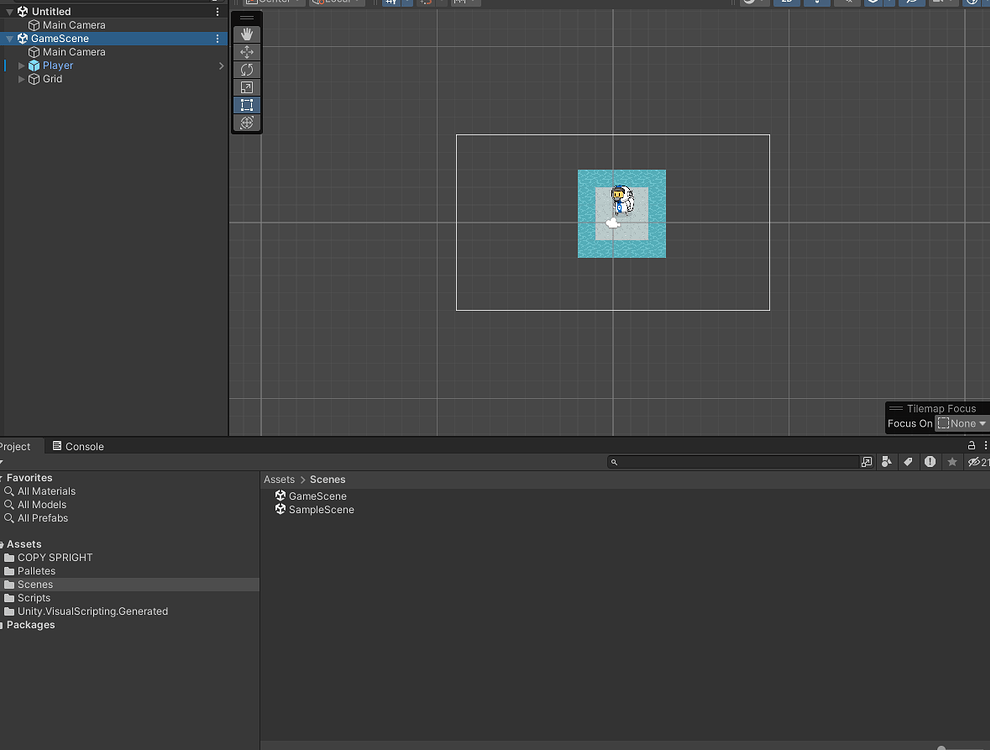The image size is (990, 750).
Task: Select the Rotate tool
Action: [x=247, y=69]
